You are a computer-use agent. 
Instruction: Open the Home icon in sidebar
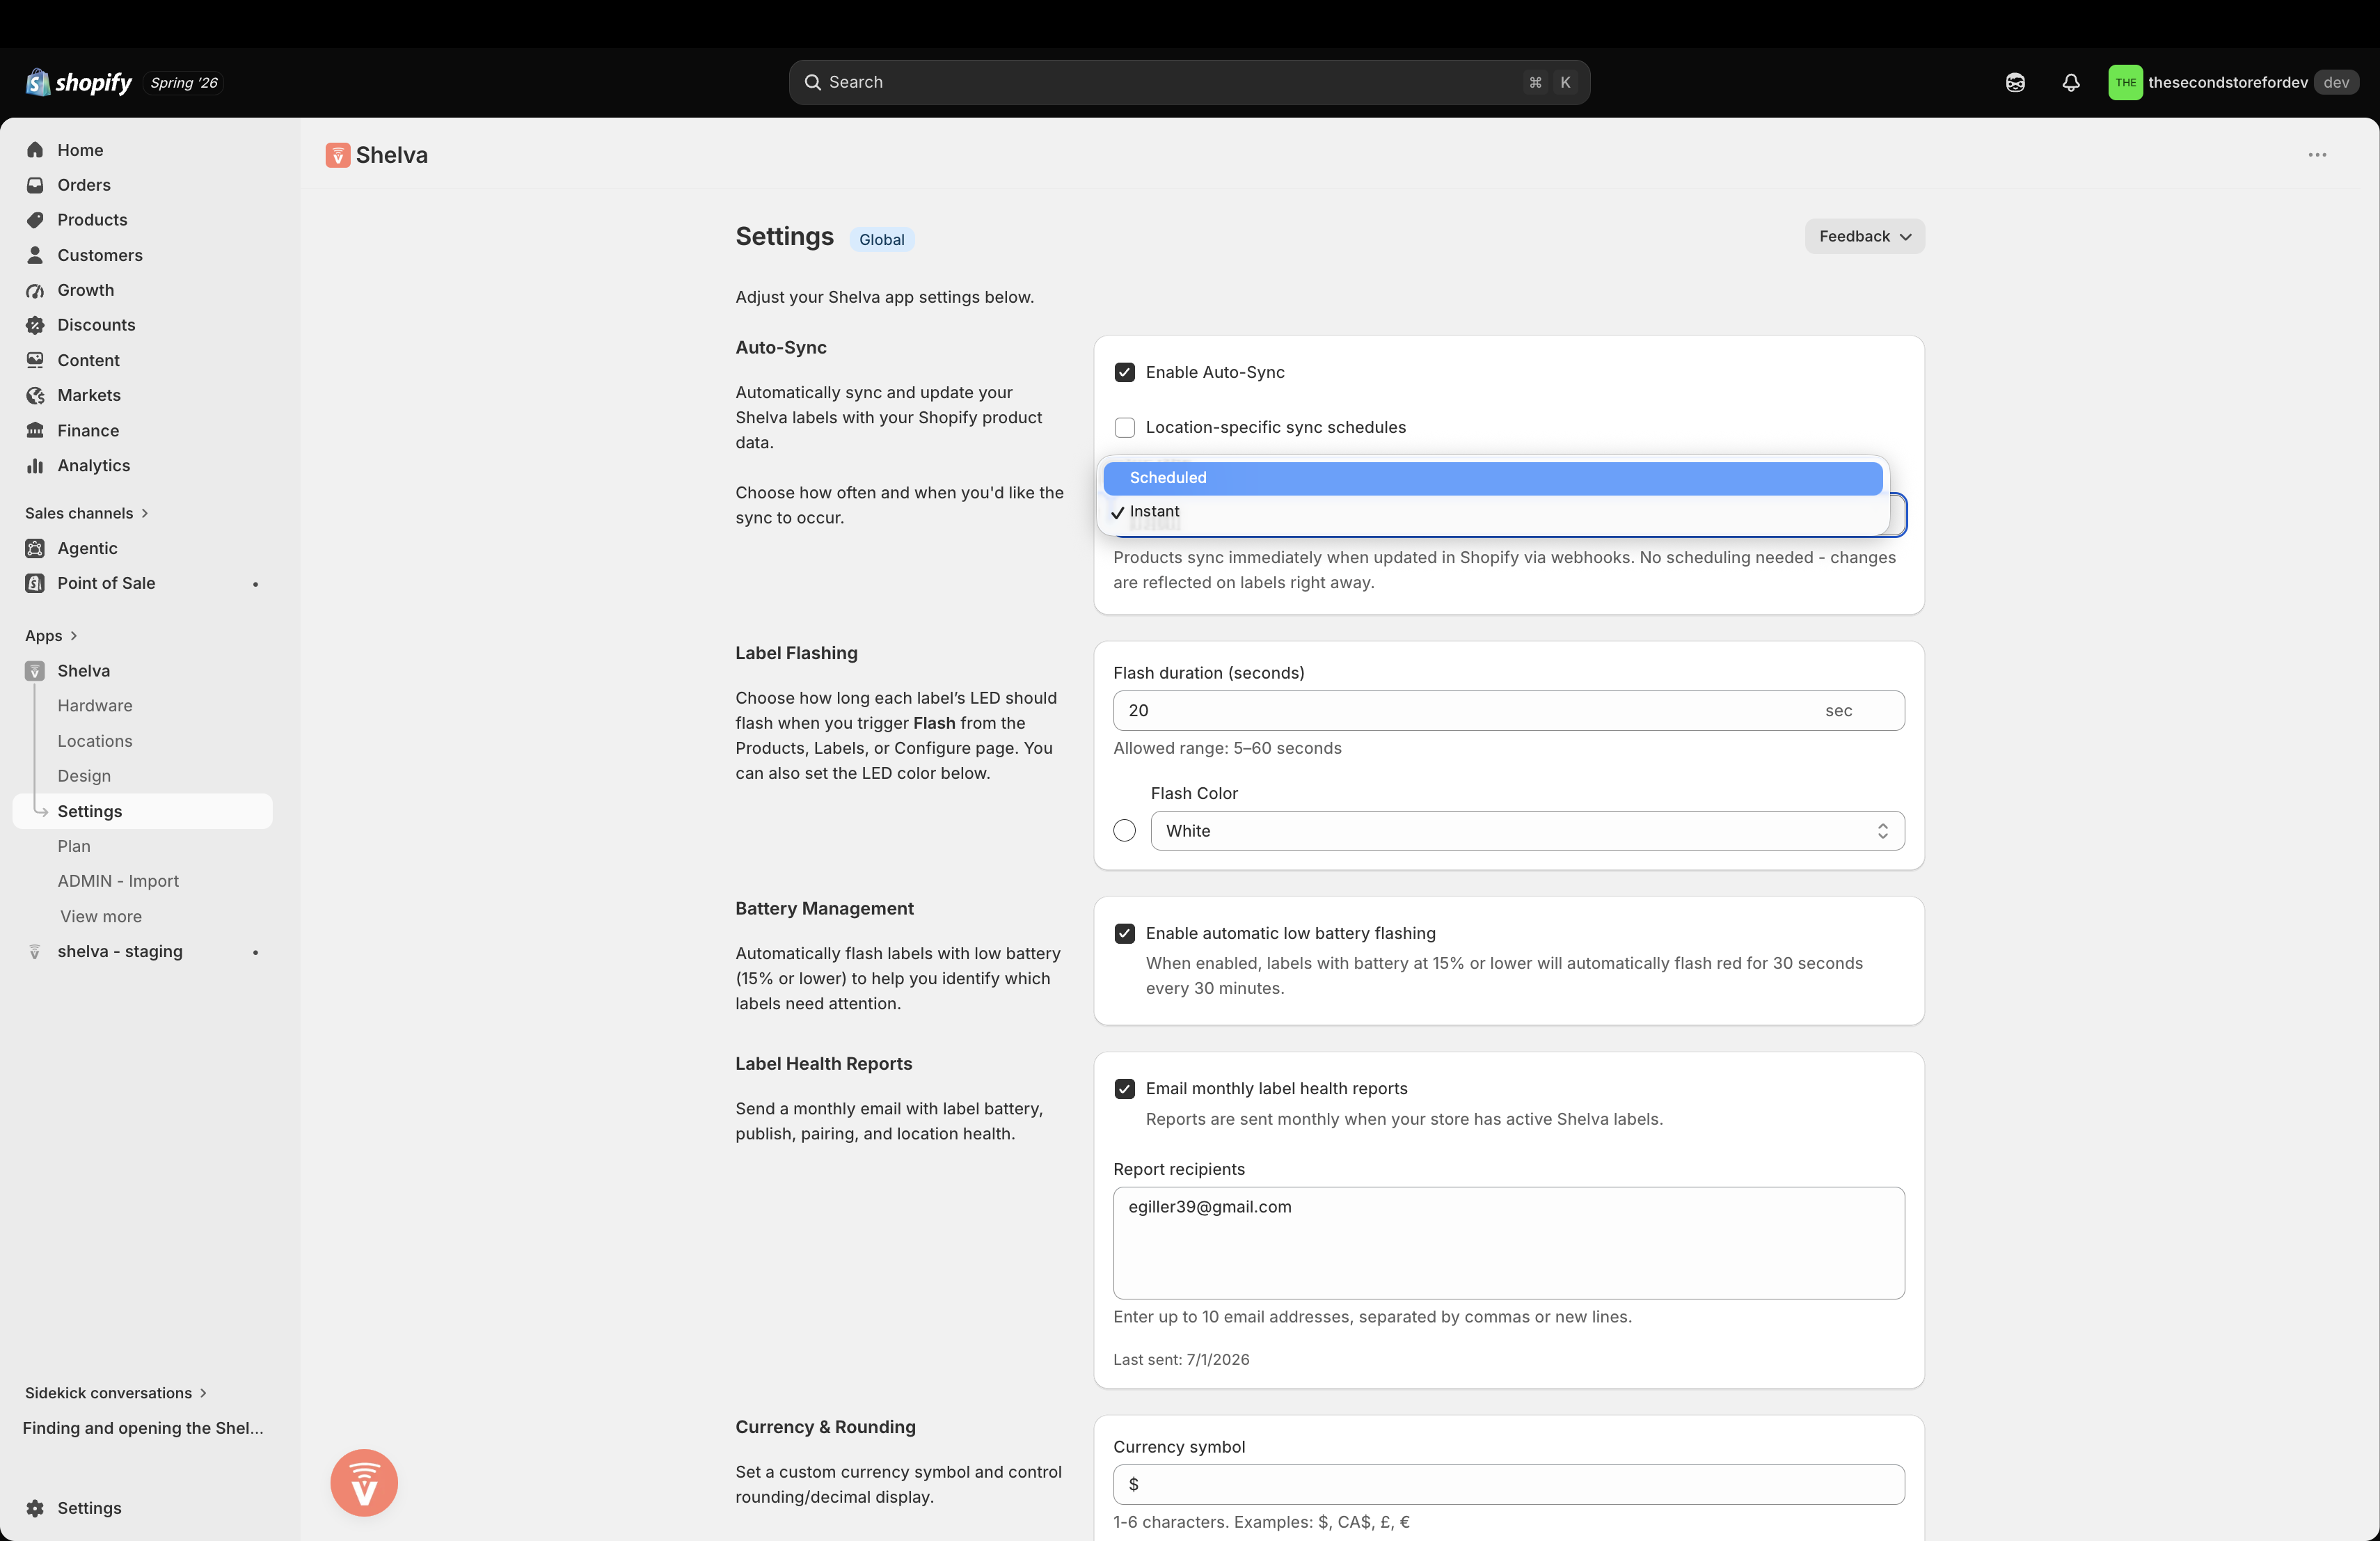(35, 150)
